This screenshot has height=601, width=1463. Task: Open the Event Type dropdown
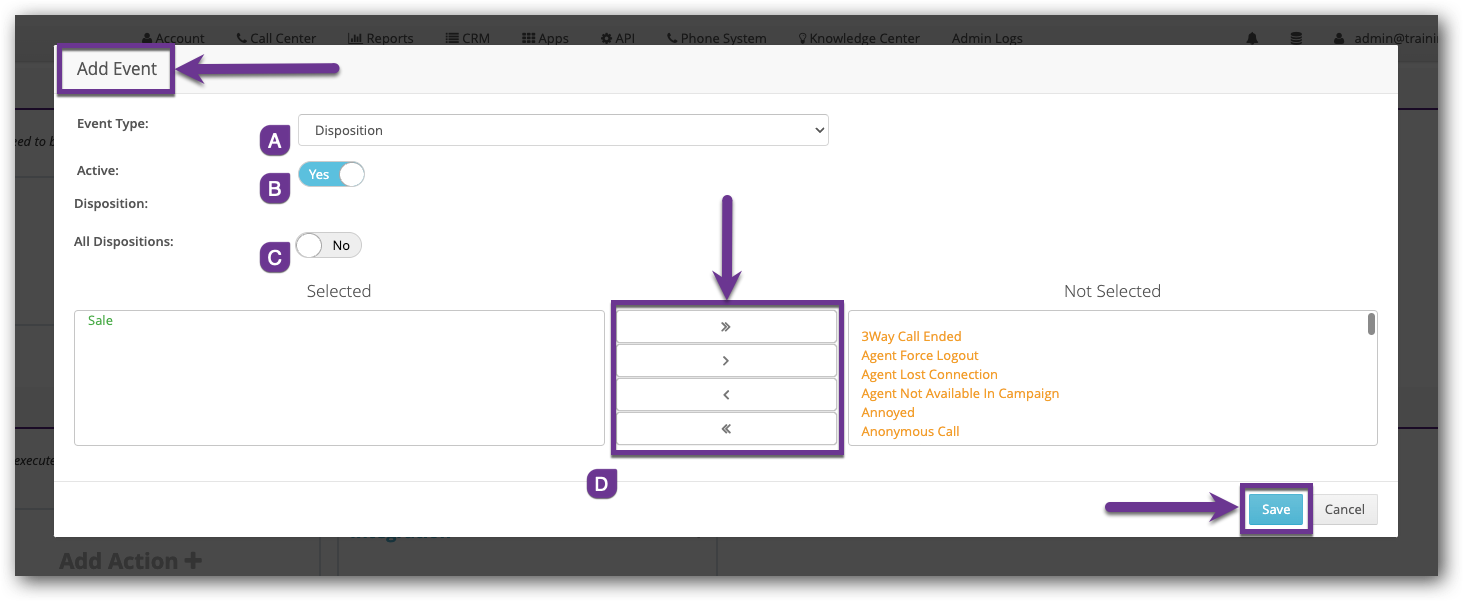(563, 130)
